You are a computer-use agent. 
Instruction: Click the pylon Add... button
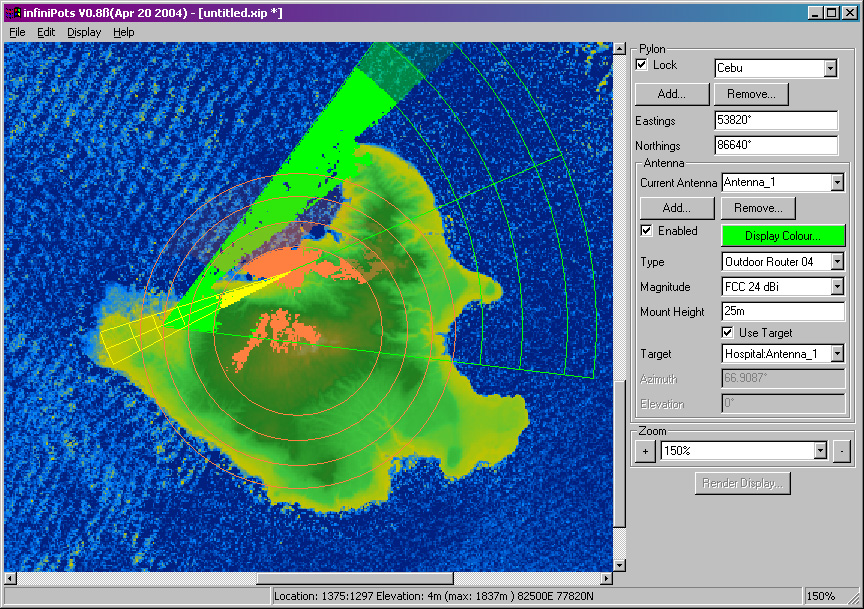point(672,94)
